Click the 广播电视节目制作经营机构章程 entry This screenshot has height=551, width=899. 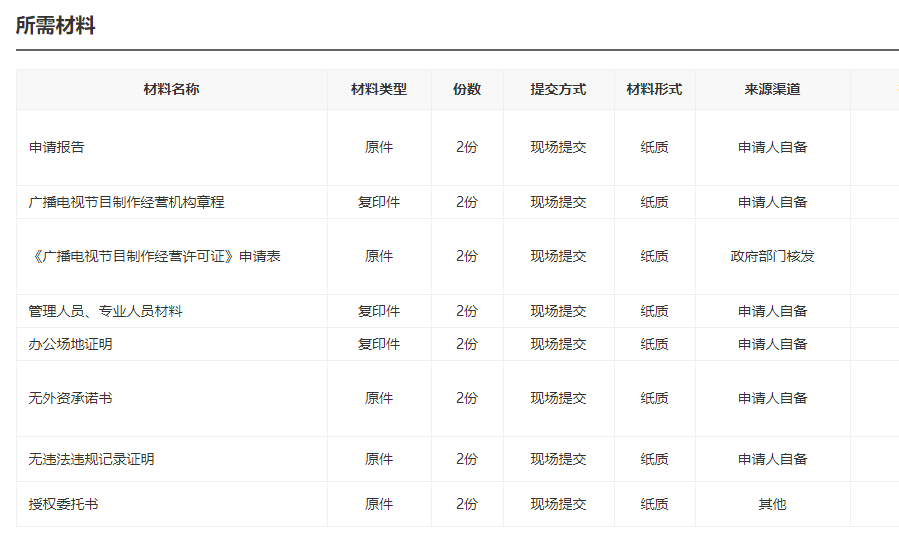pyautogui.click(x=126, y=202)
